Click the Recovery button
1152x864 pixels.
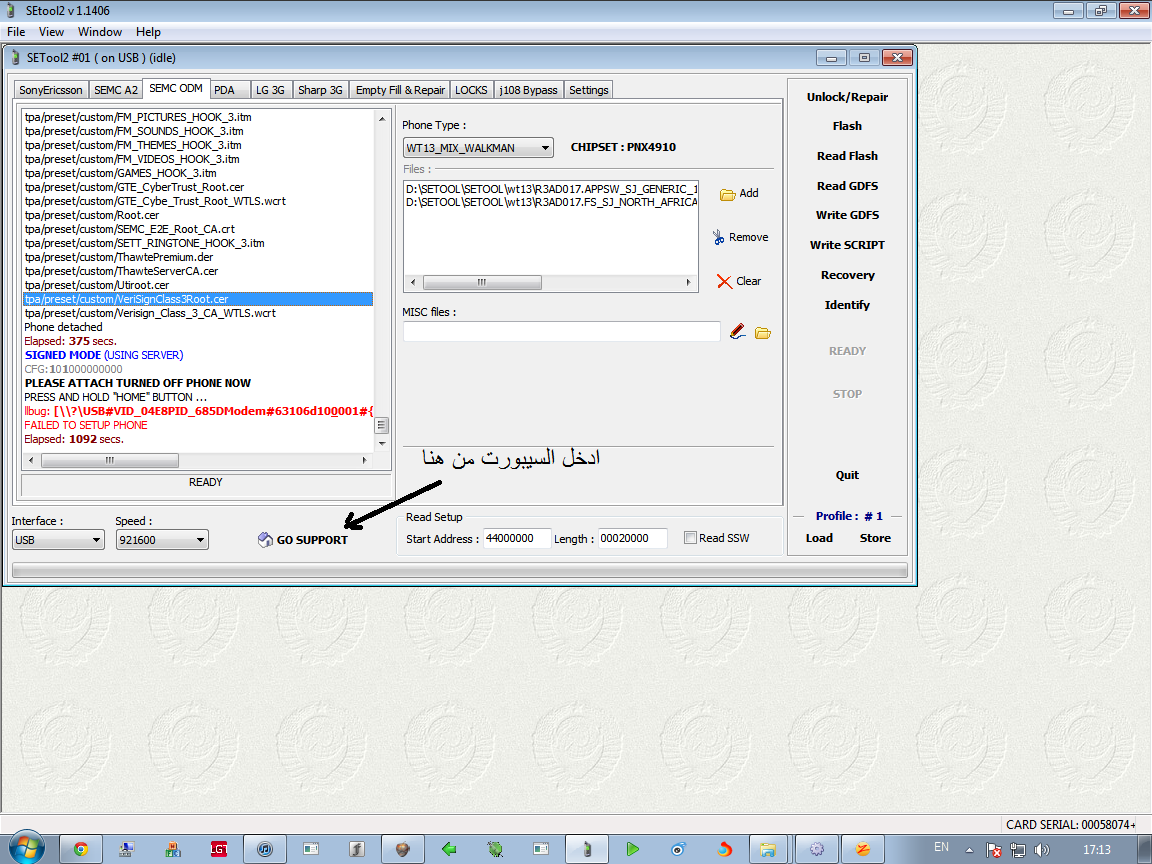coord(847,275)
